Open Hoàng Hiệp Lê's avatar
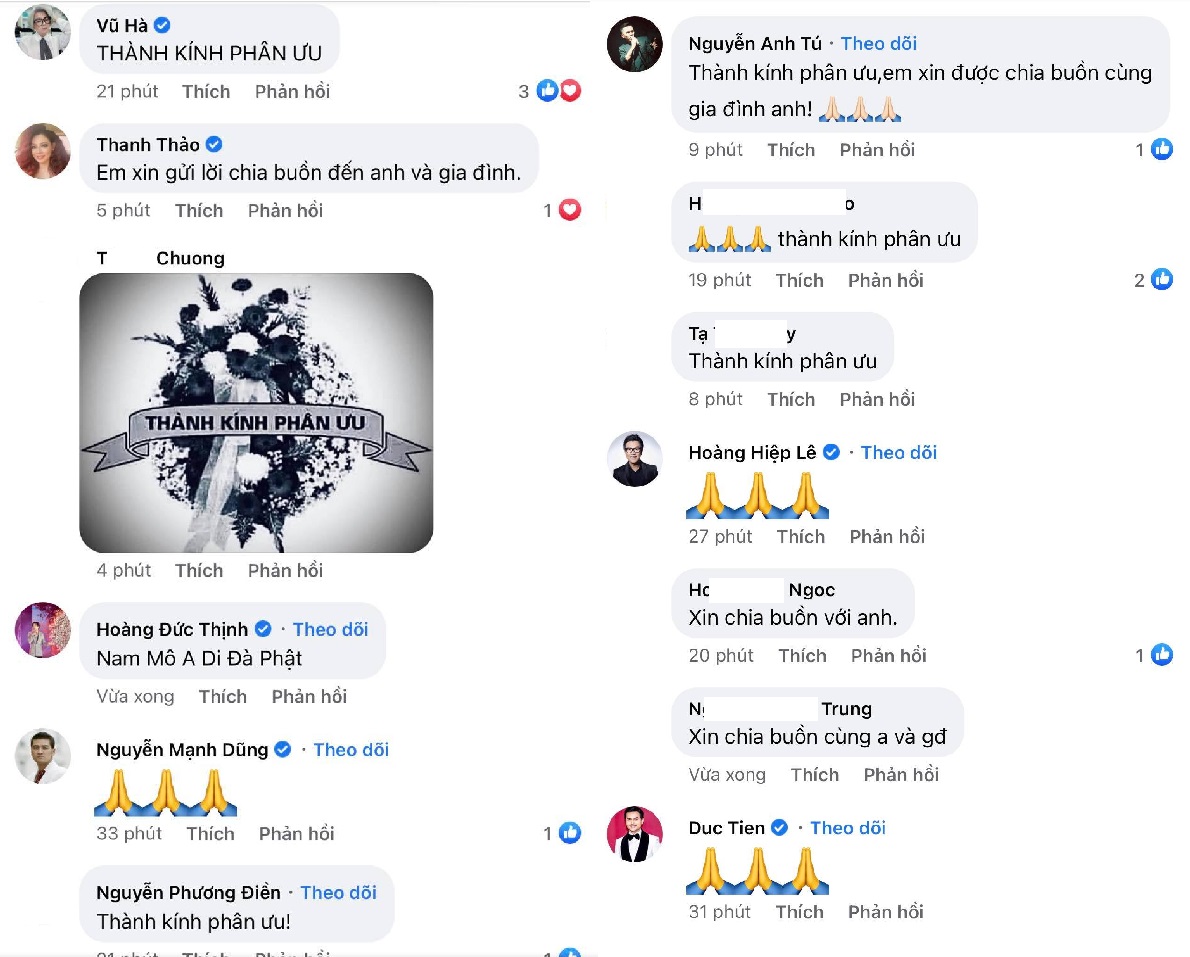The height and width of the screenshot is (957, 1190). [634, 459]
